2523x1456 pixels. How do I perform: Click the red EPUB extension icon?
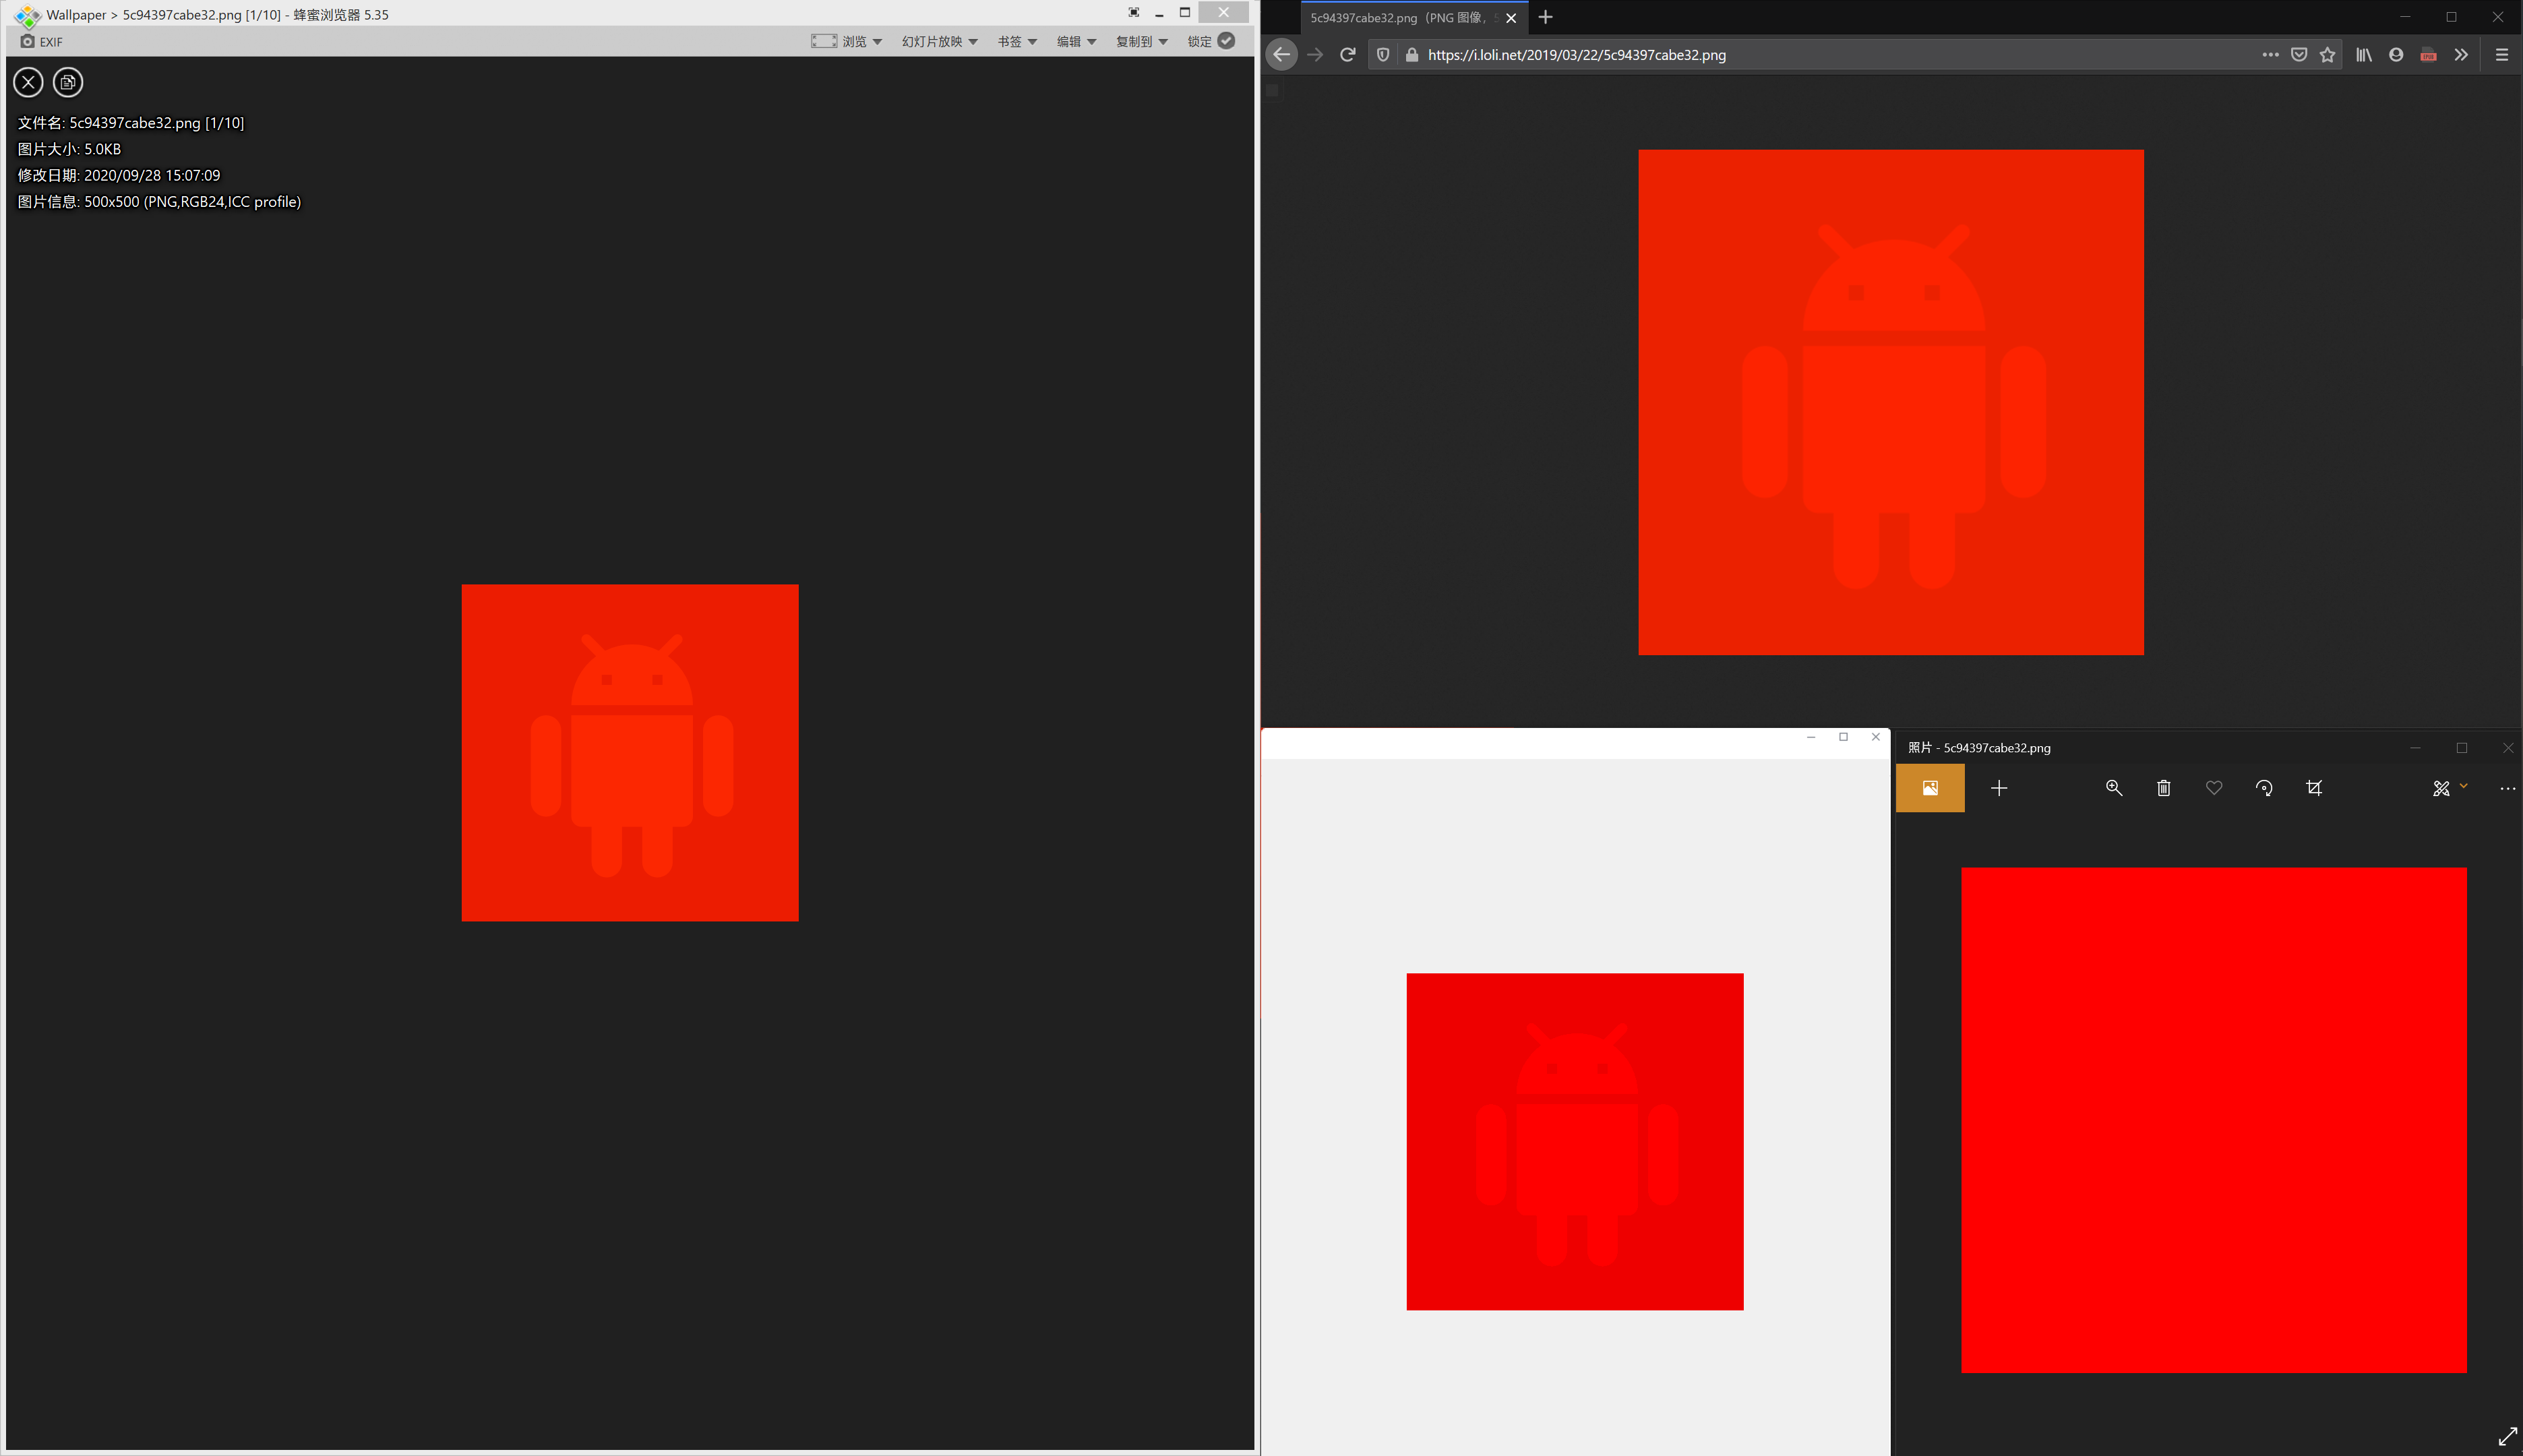point(2428,55)
